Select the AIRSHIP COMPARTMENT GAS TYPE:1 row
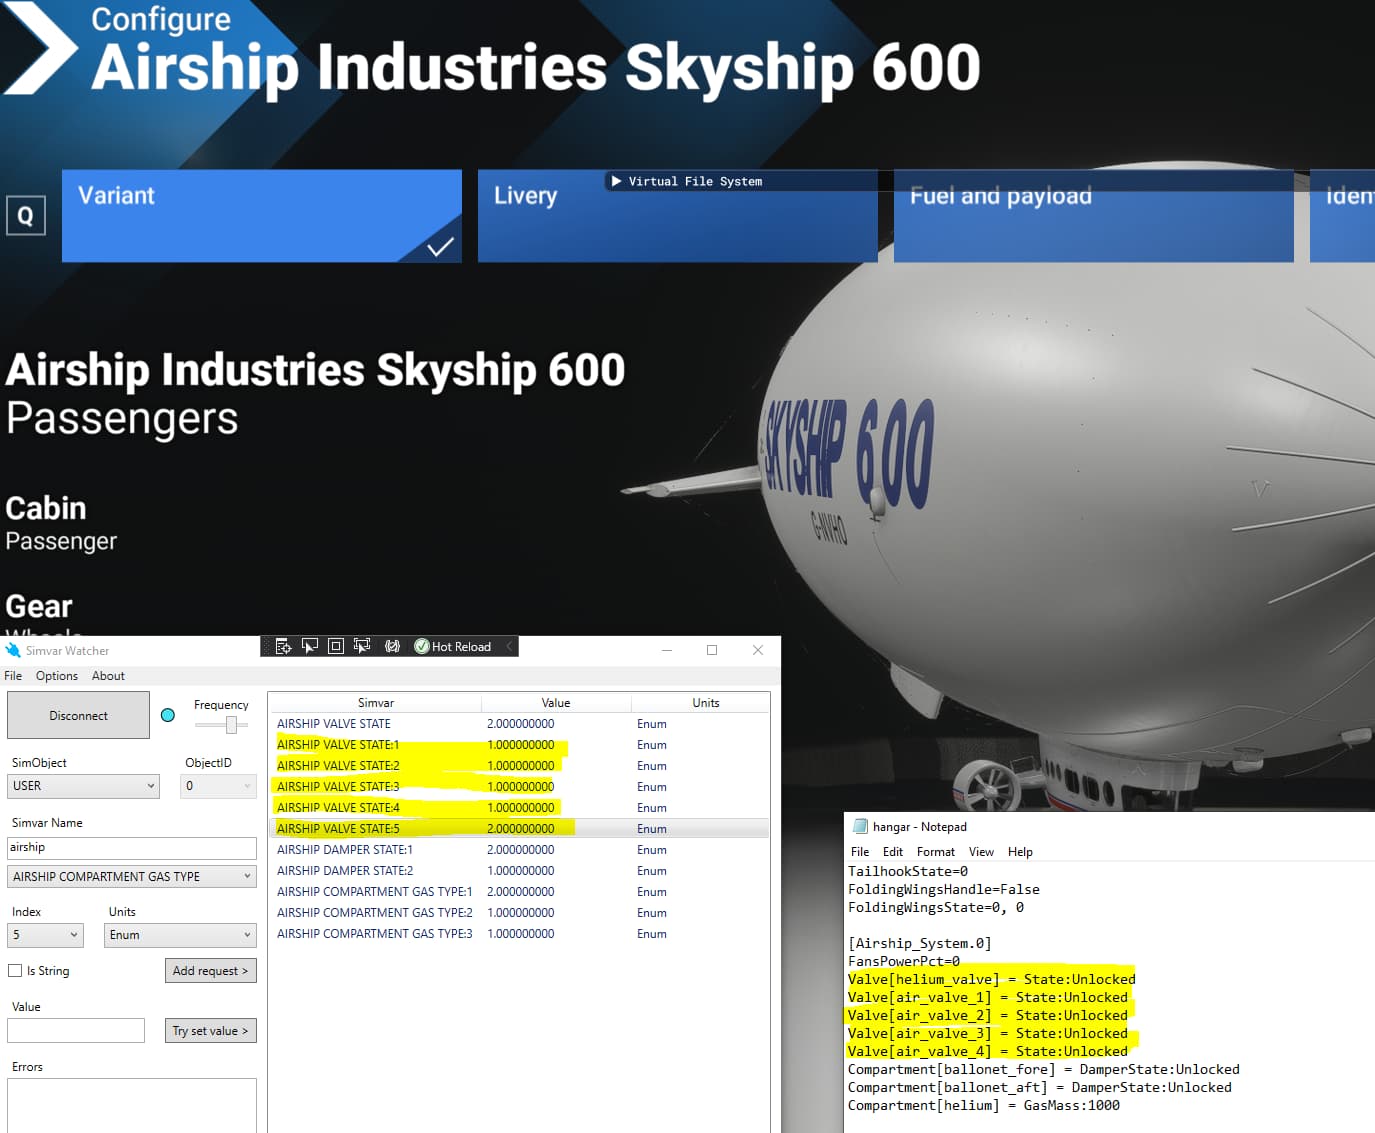Screen dimensions: 1375x1133 pos(519,892)
